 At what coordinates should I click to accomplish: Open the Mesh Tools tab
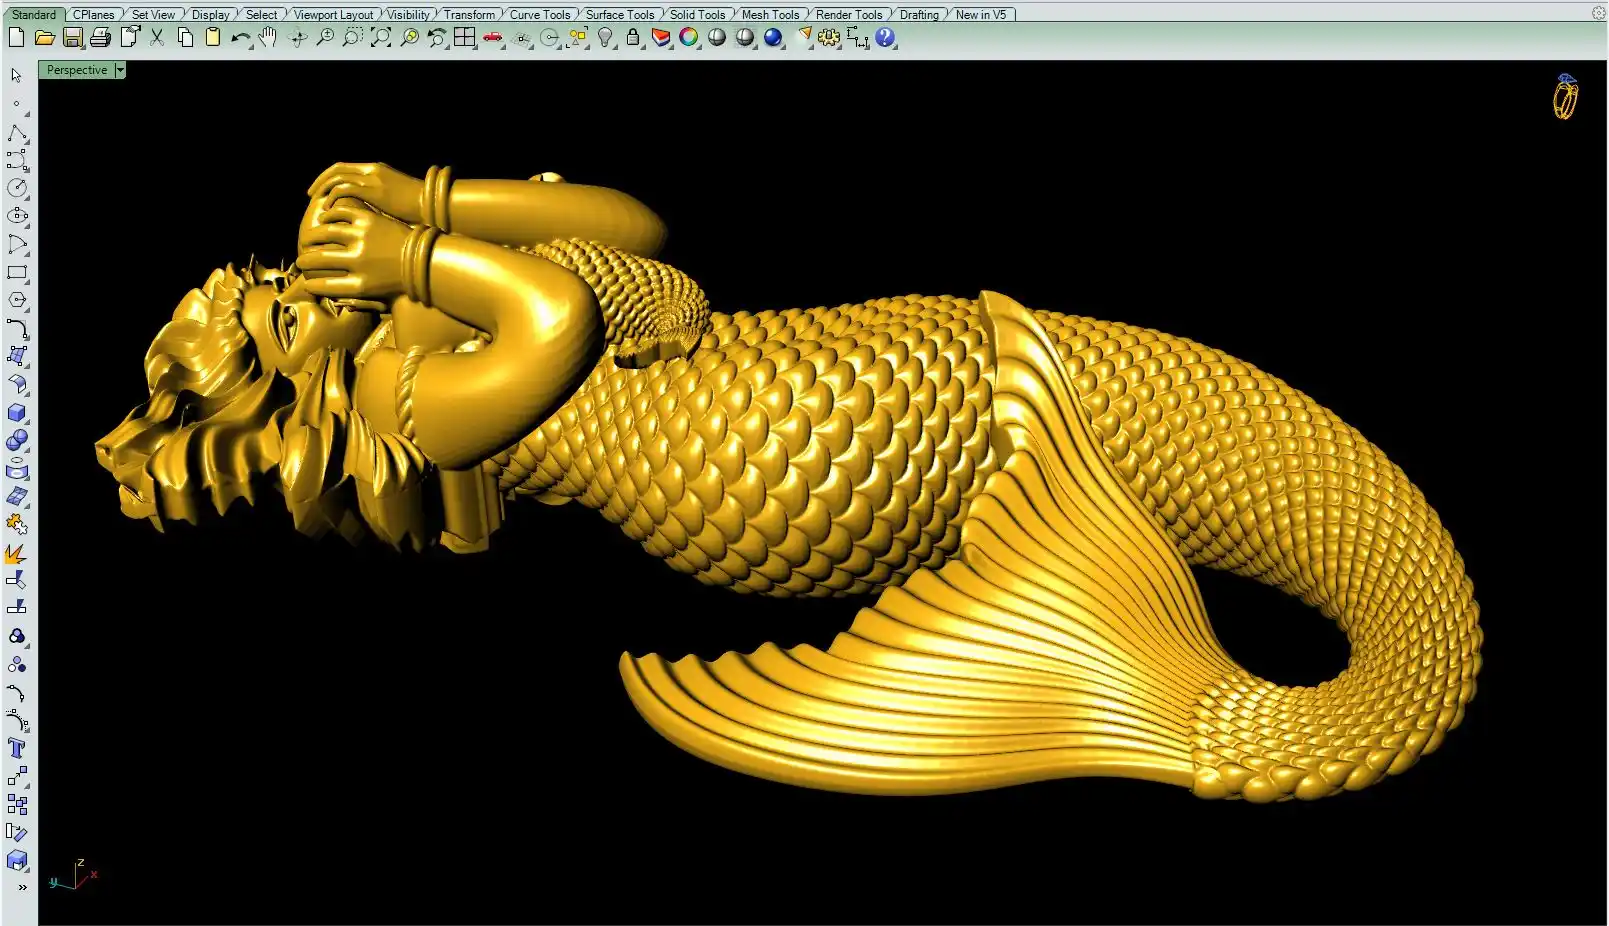[x=770, y=15]
